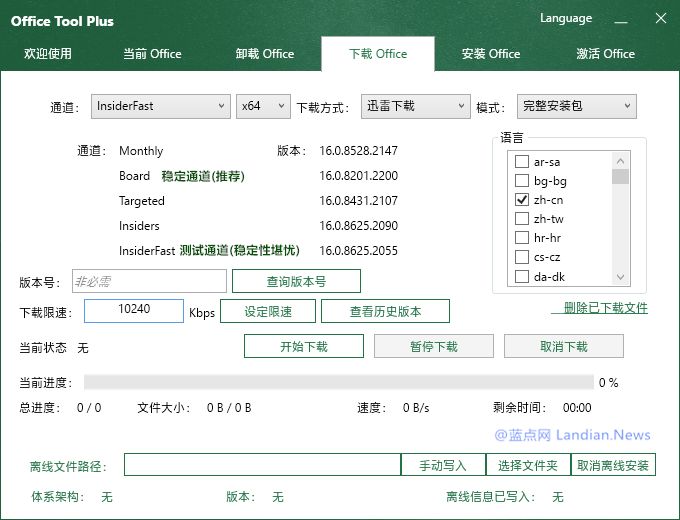Click the Board channel label
680x520 pixels.
click(x=134, y=176)
